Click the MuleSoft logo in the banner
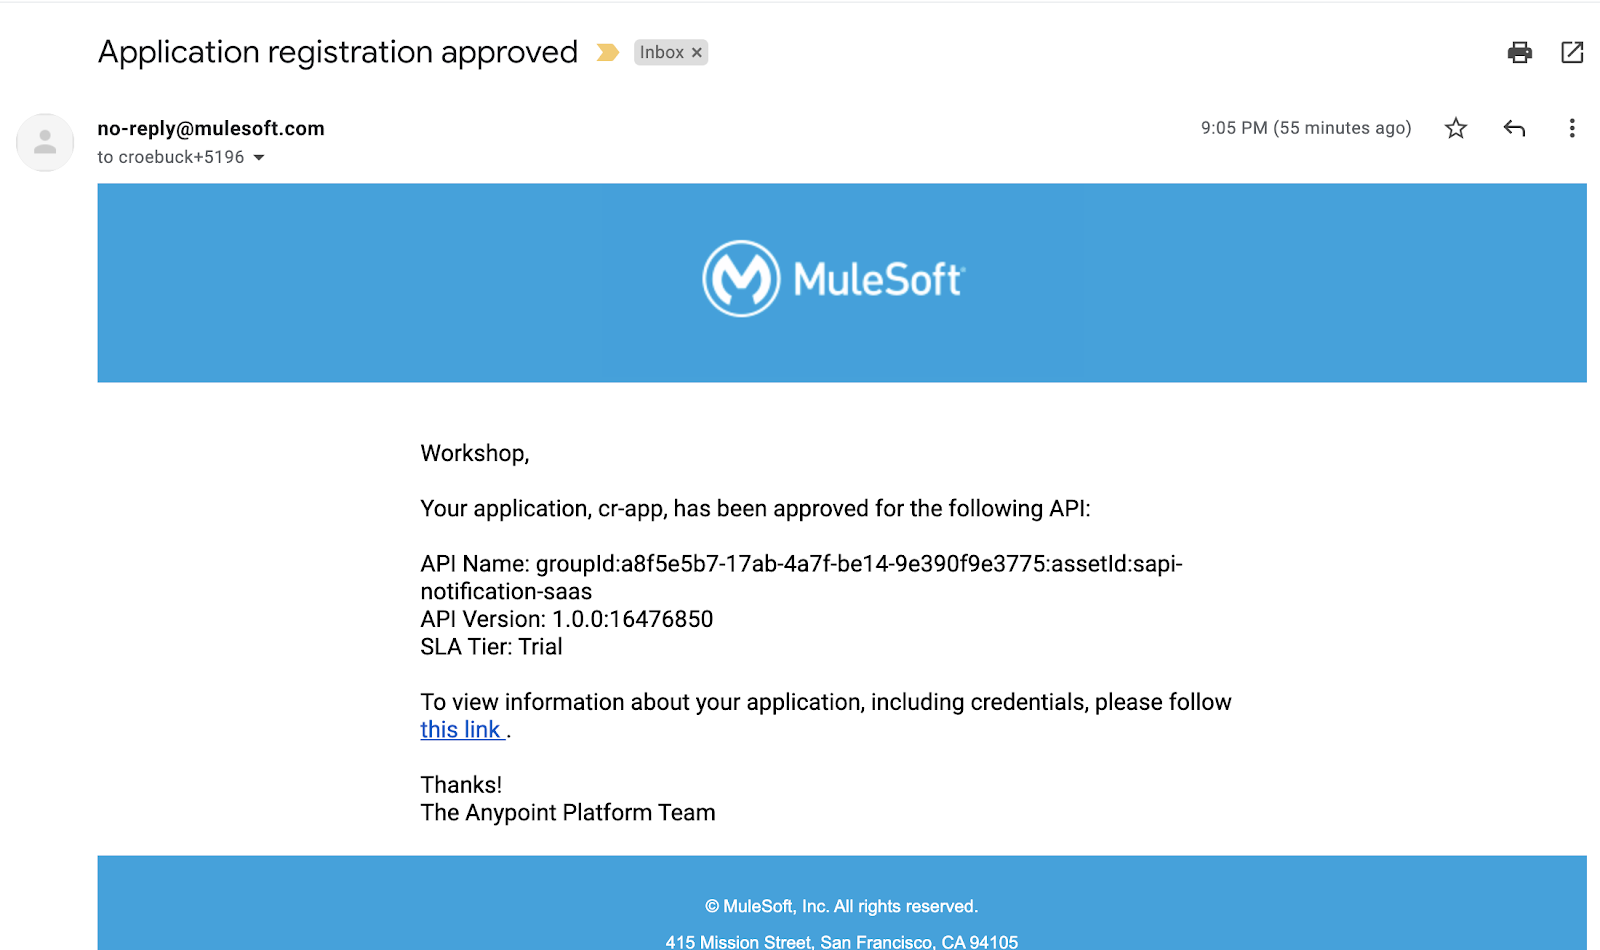1600x950 pixels. coord(833,279)
